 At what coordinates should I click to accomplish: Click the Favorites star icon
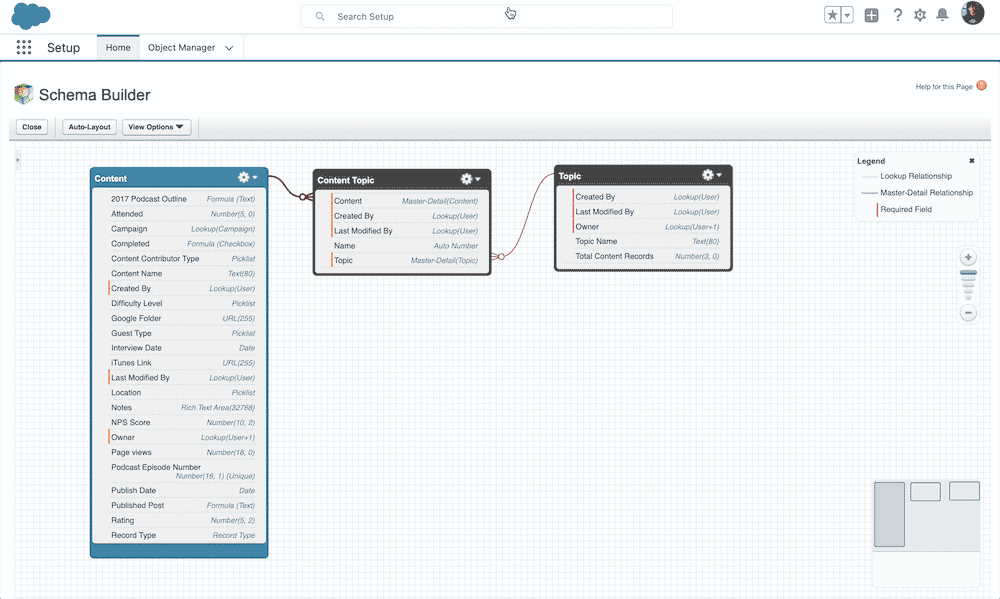pos(832,15)
